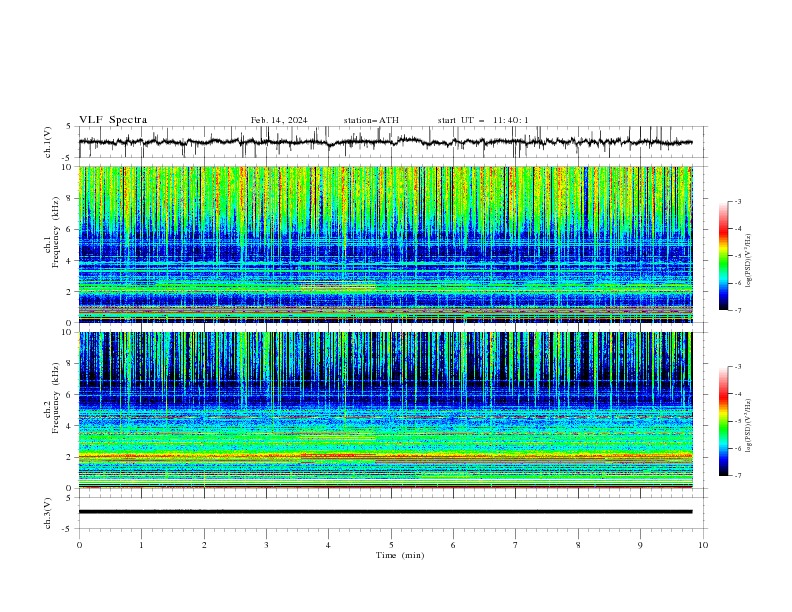Screen dimensions: 792x612
Task: Click the '4' kHz tick on ch.2 axis
Action: tap(70, 426)
